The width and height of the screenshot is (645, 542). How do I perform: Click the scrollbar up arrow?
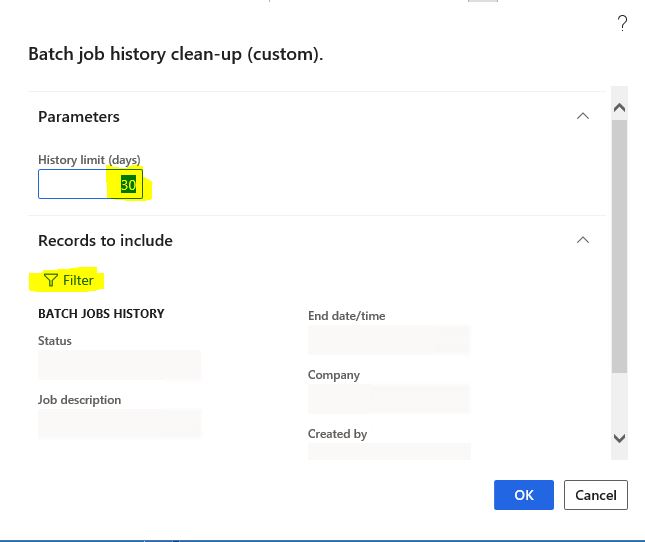pos(619,108)
